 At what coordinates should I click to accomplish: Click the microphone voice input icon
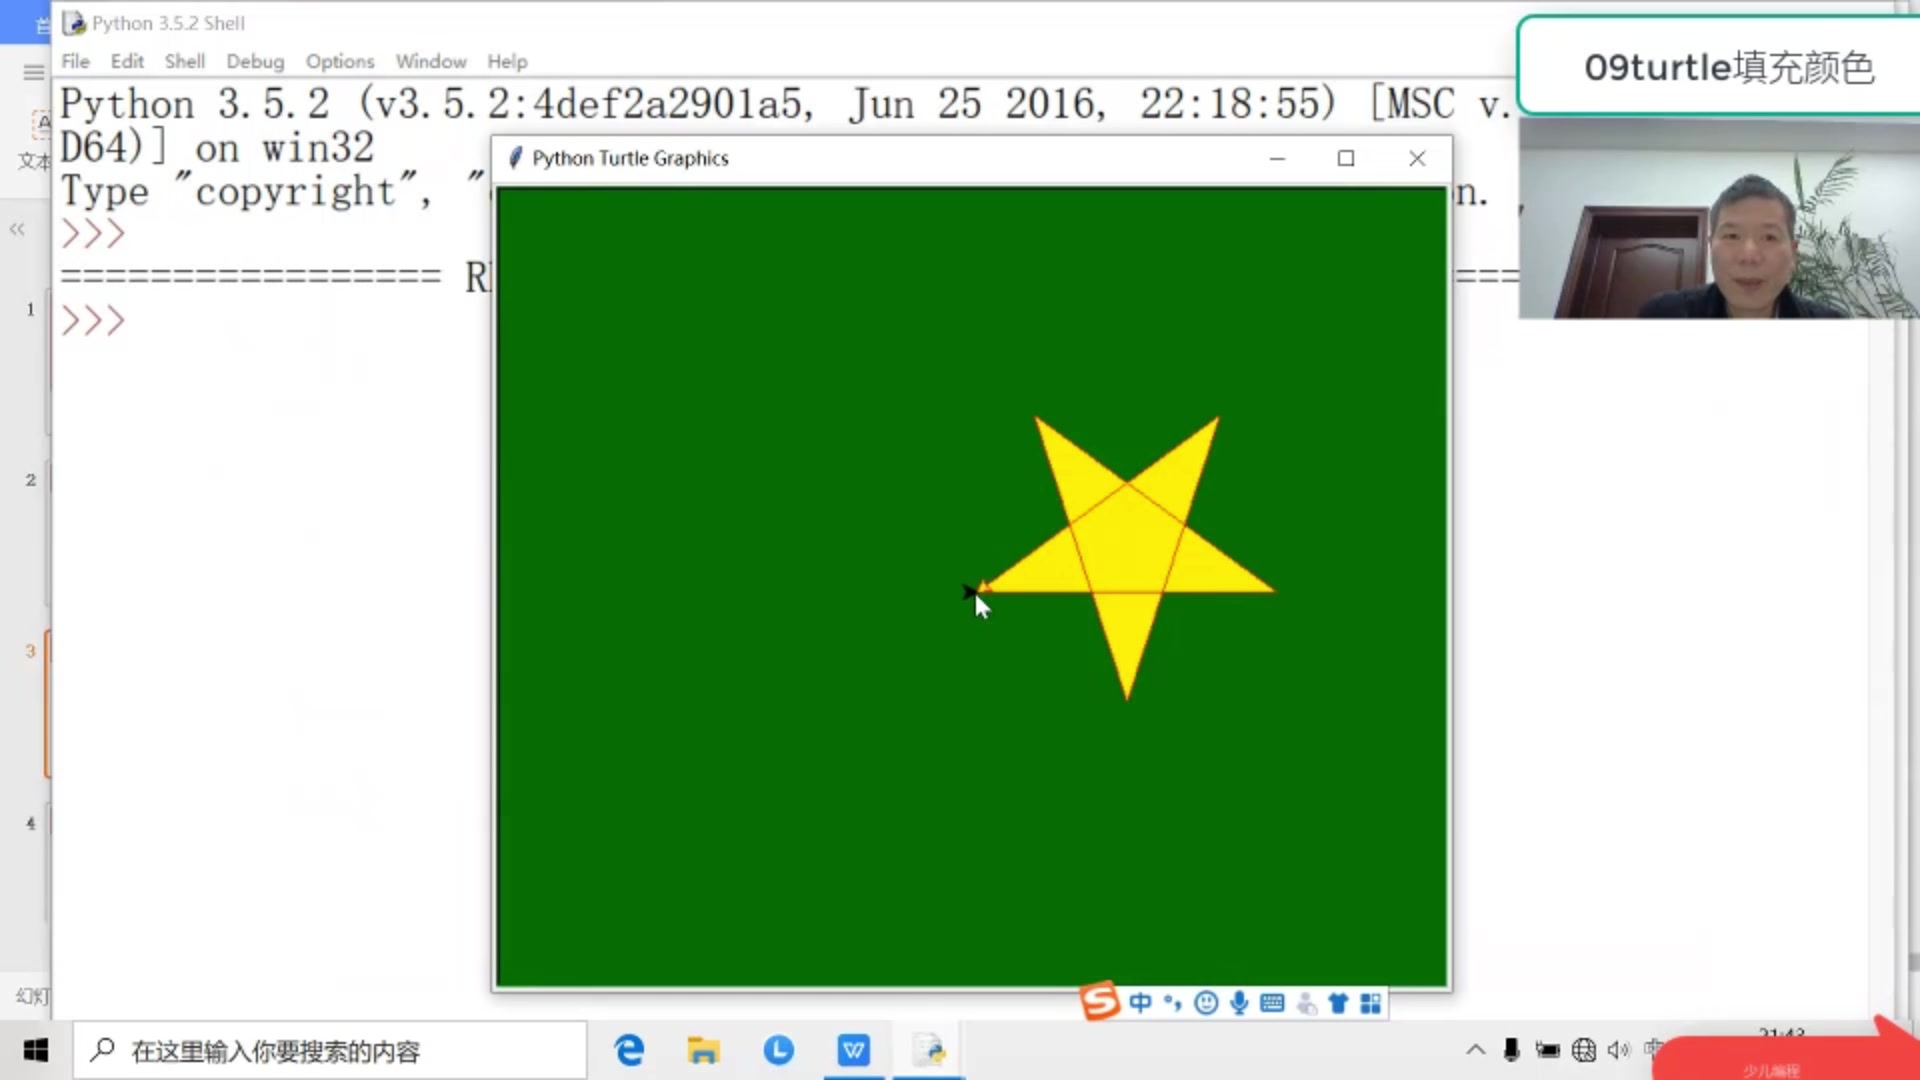point(1239,1002)
